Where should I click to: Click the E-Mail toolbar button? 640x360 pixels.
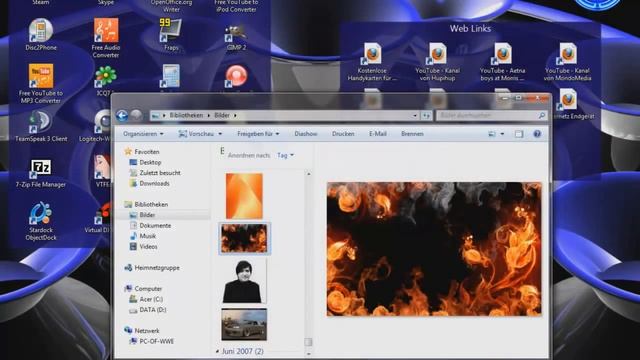click(378, 134)
